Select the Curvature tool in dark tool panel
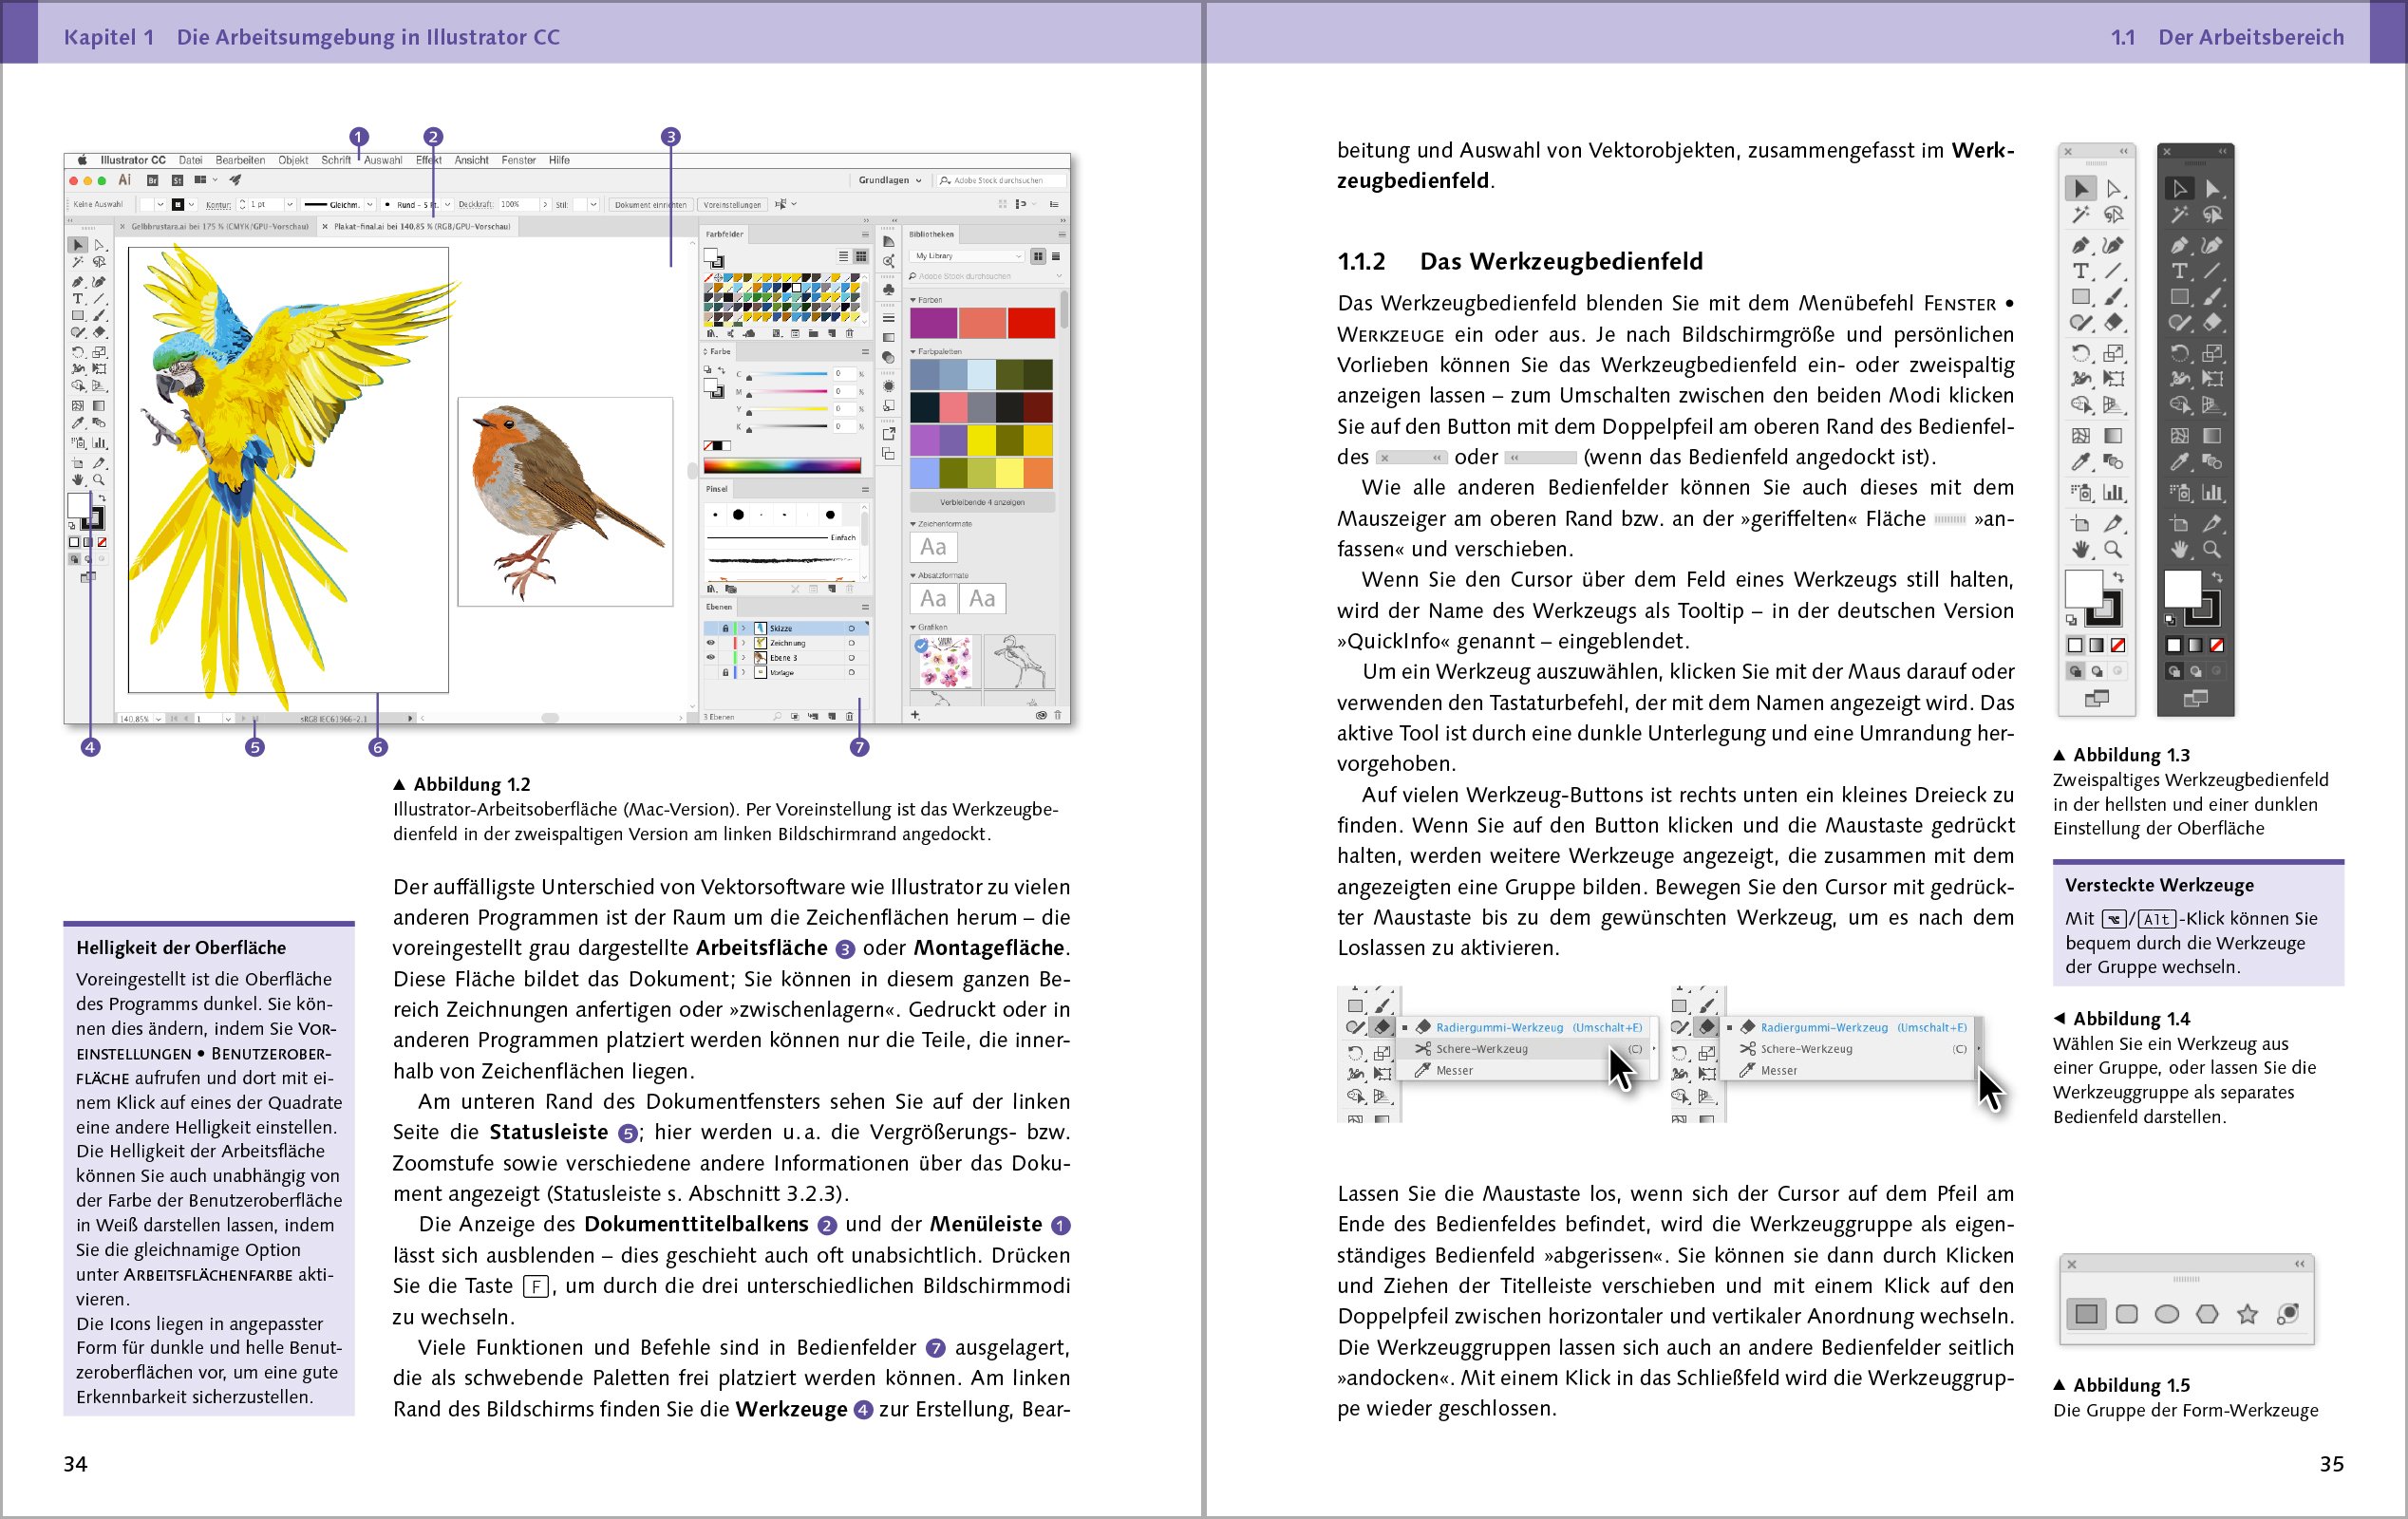This screenshot has width=2408, height=1519. pyautogui.click(x=2213, y=245)
